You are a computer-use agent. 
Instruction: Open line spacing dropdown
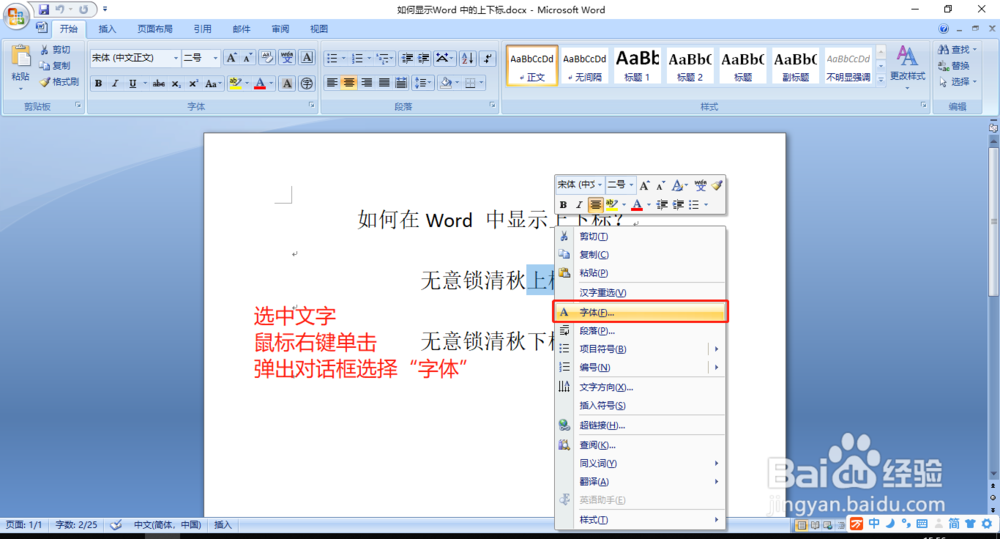click(421, 83)
